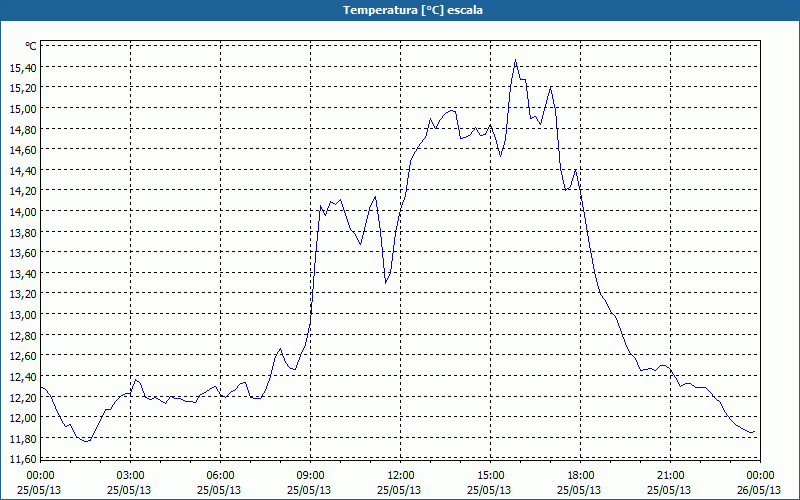The height and width of the screenshot is (500, 800).
Task: Click the 'Temperatura [°C] escala' chart title
Action: (413, 10)
